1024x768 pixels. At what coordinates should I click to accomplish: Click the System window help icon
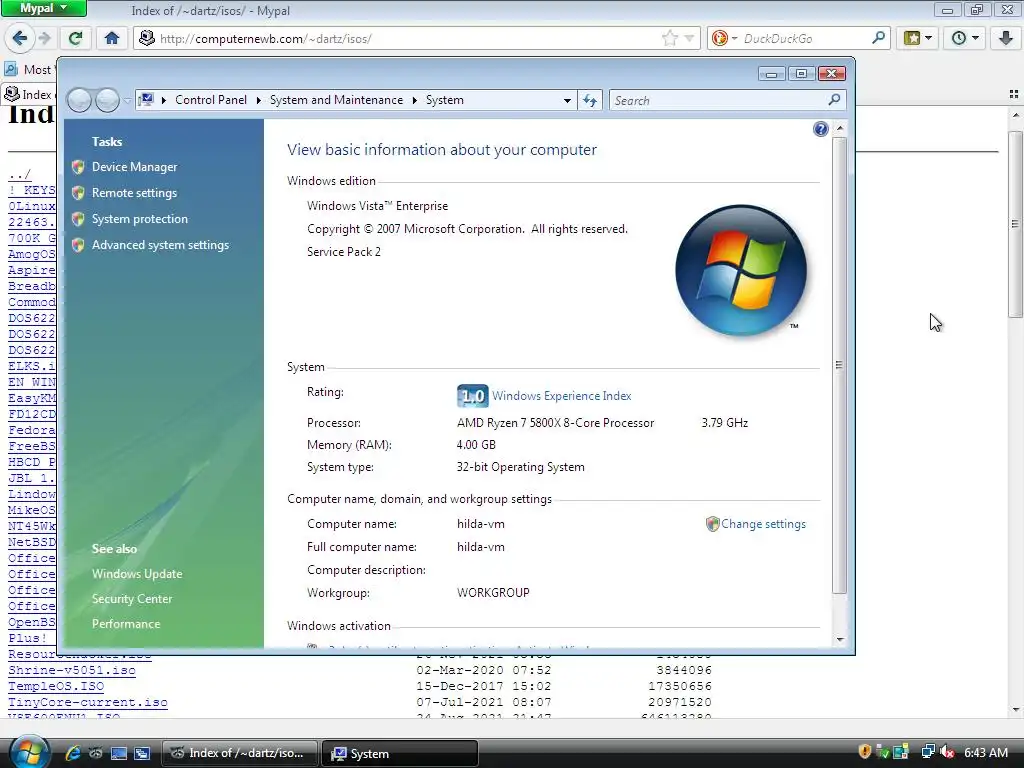(x=820, y=129)
